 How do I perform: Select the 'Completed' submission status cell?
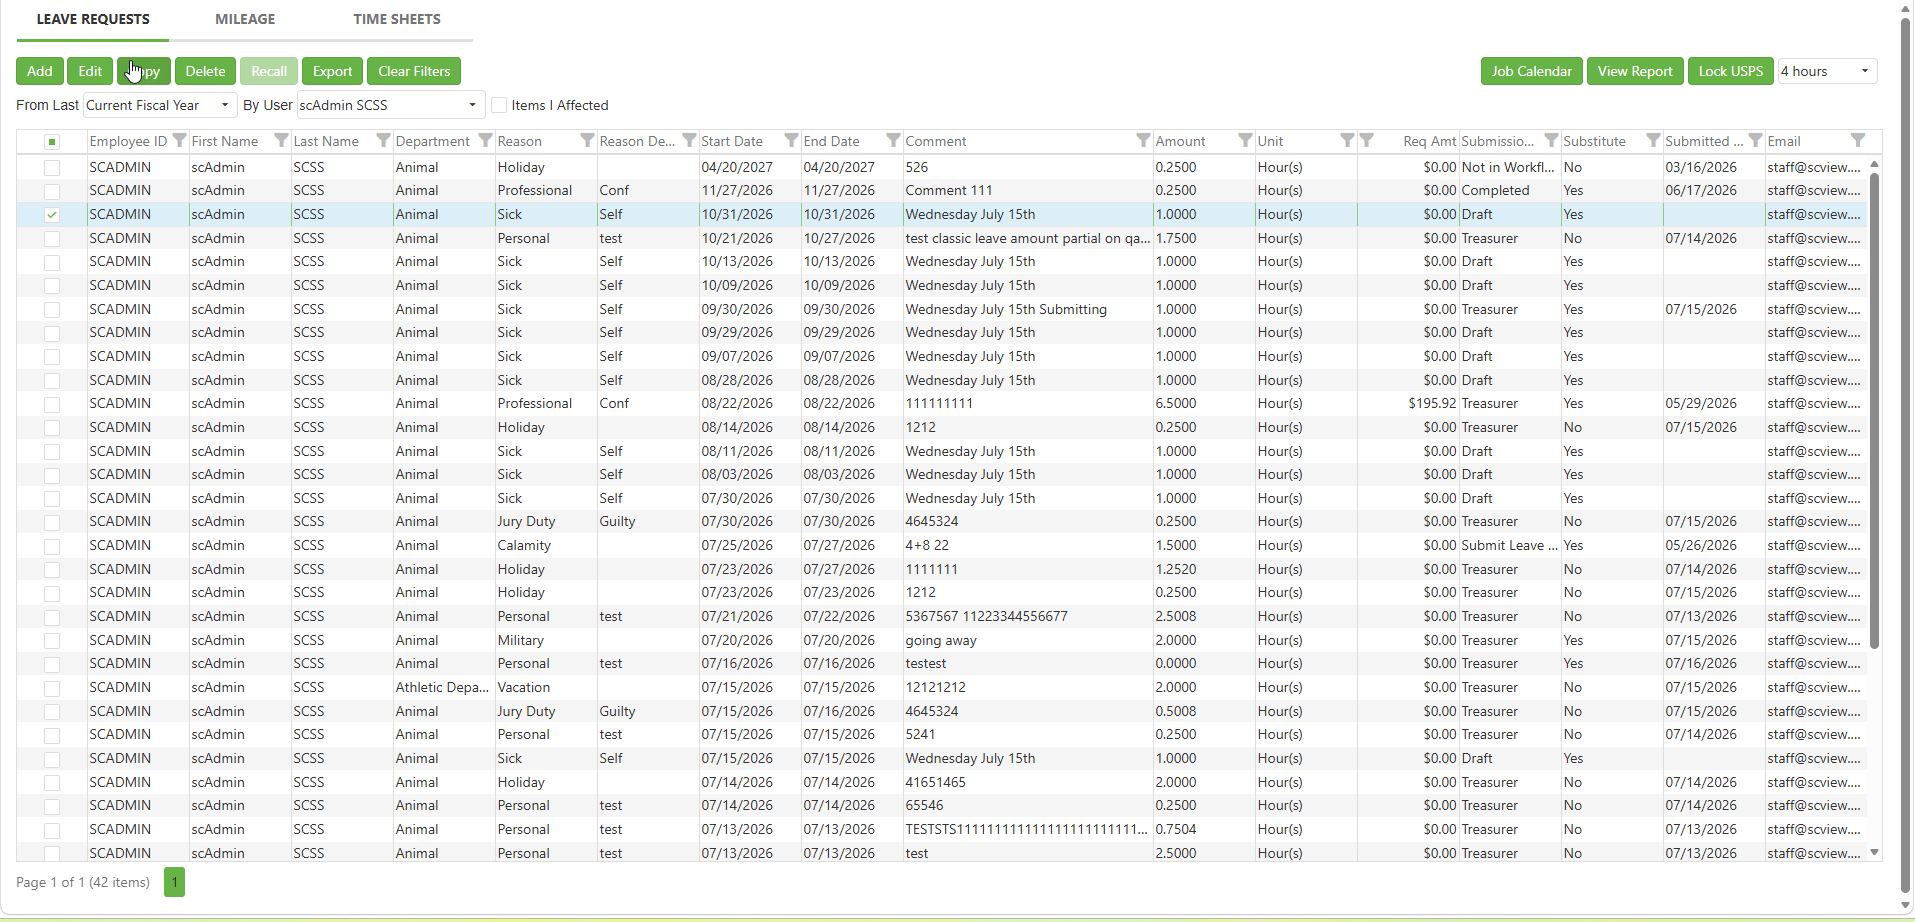(x=1509, y=190)
